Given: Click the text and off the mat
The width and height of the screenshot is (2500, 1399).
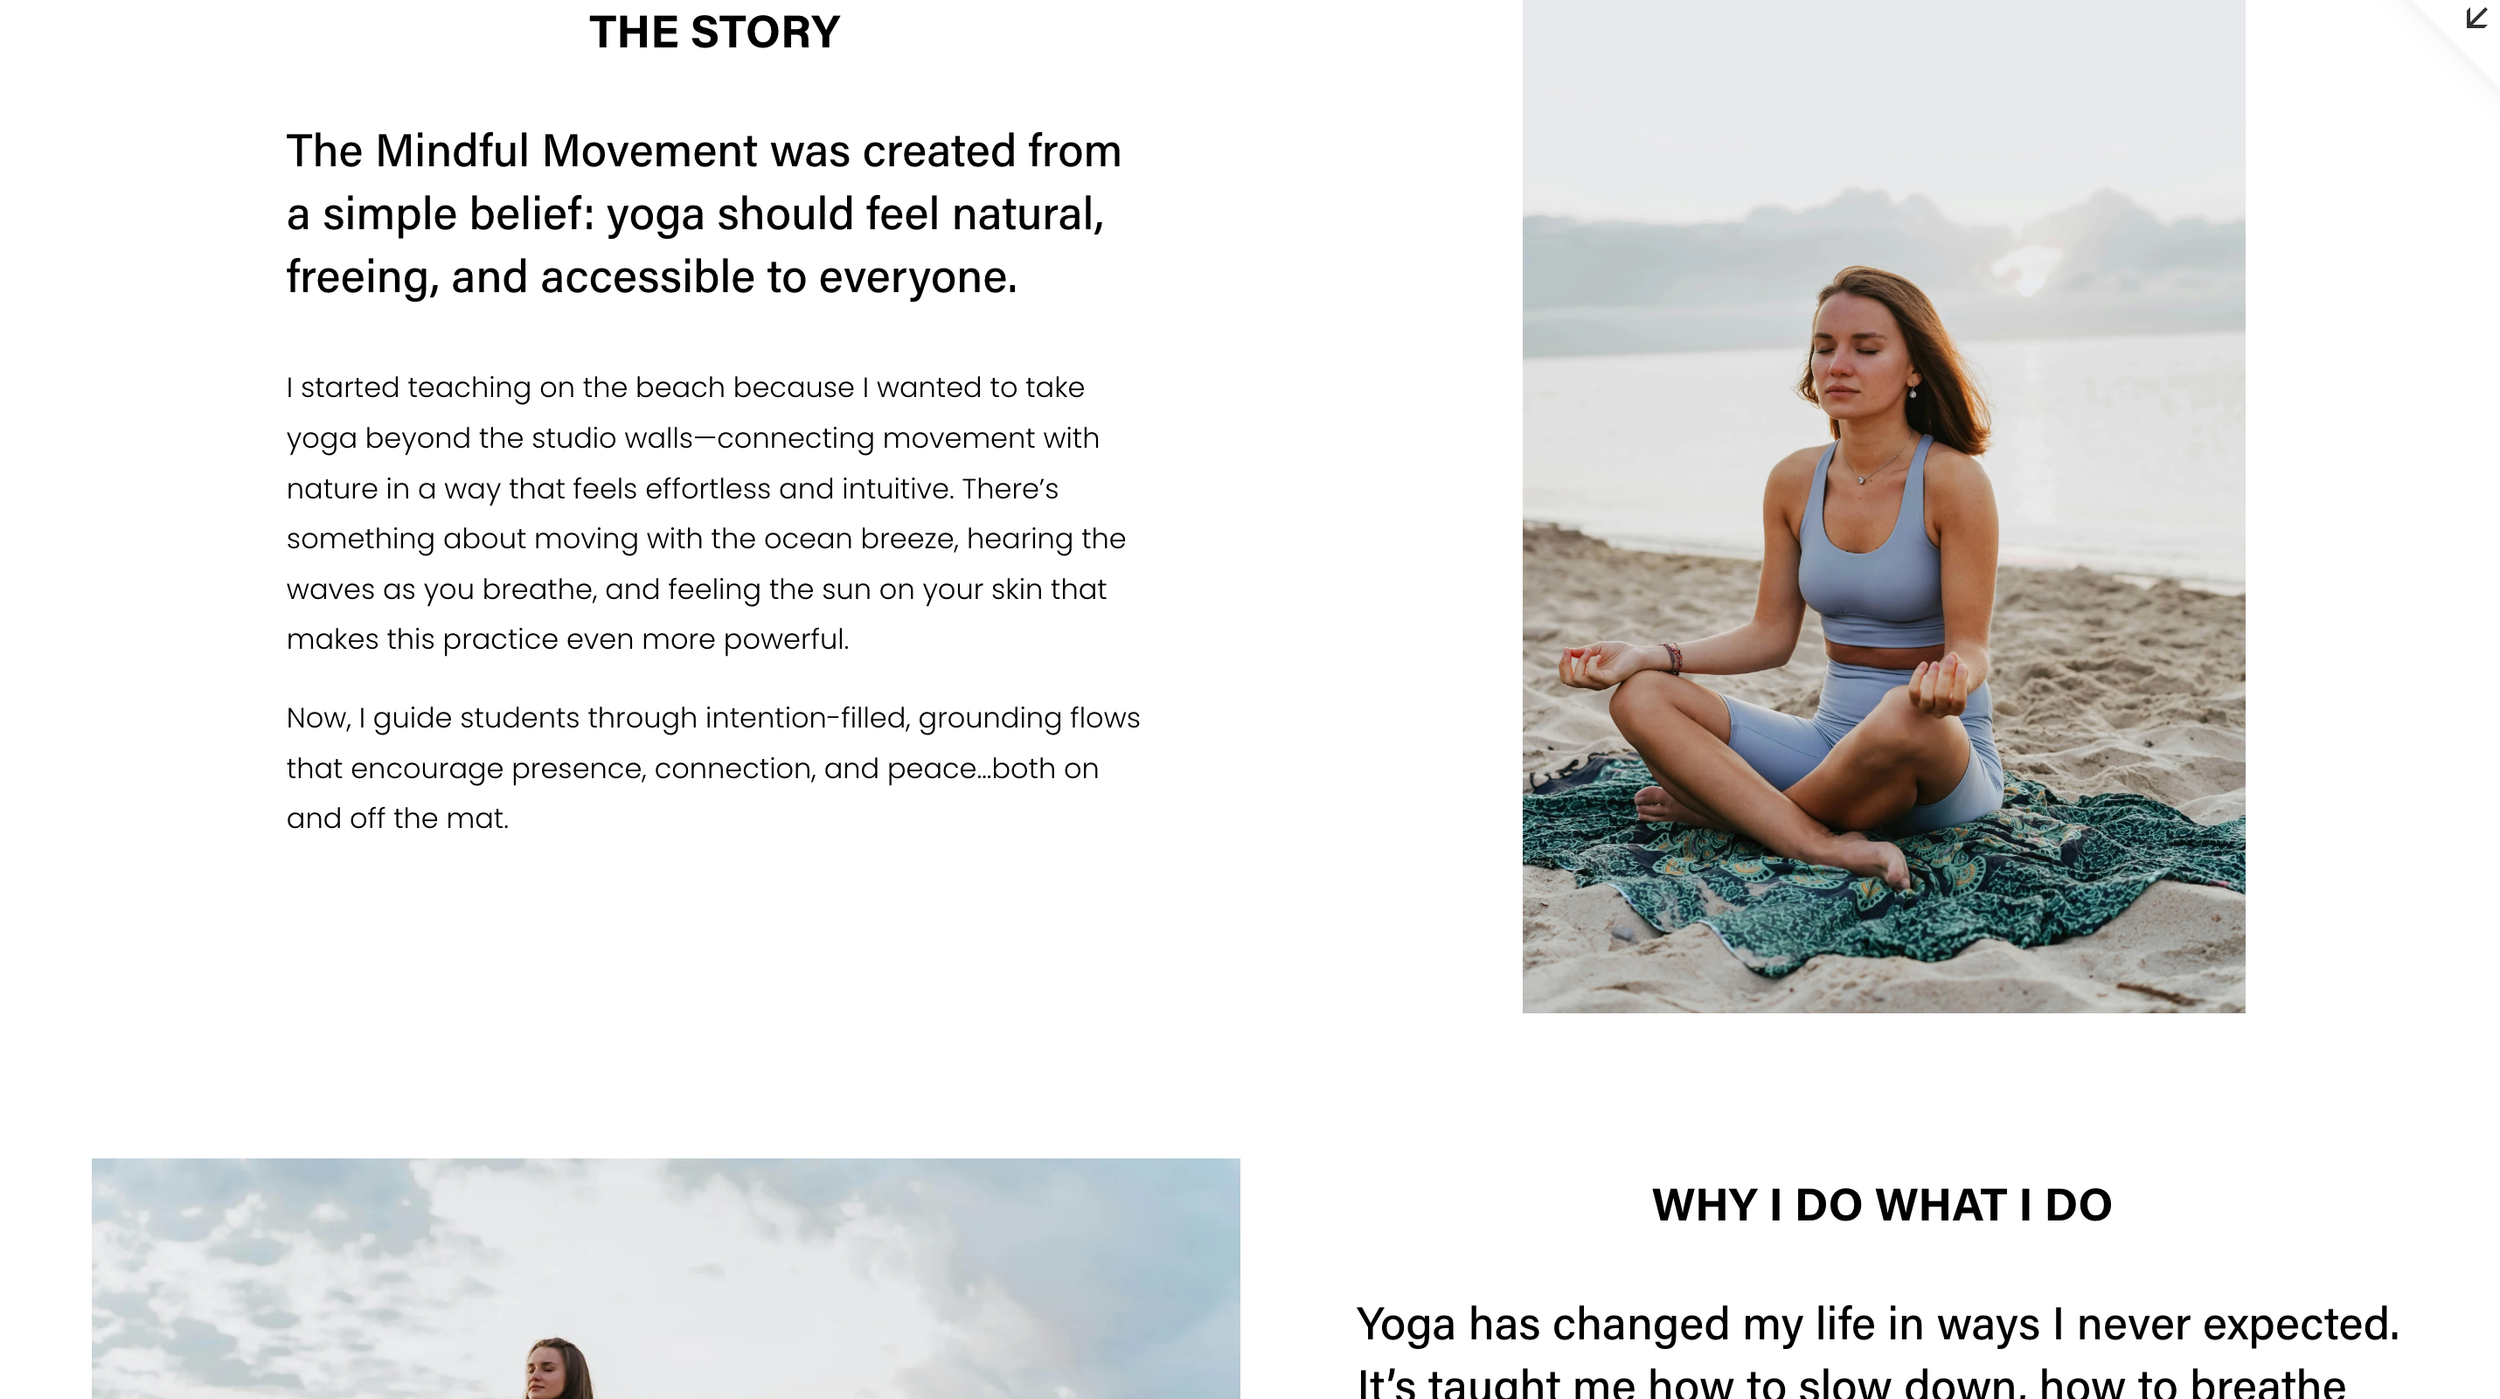Looking at the screenshot, I should [x=397, y=818].
